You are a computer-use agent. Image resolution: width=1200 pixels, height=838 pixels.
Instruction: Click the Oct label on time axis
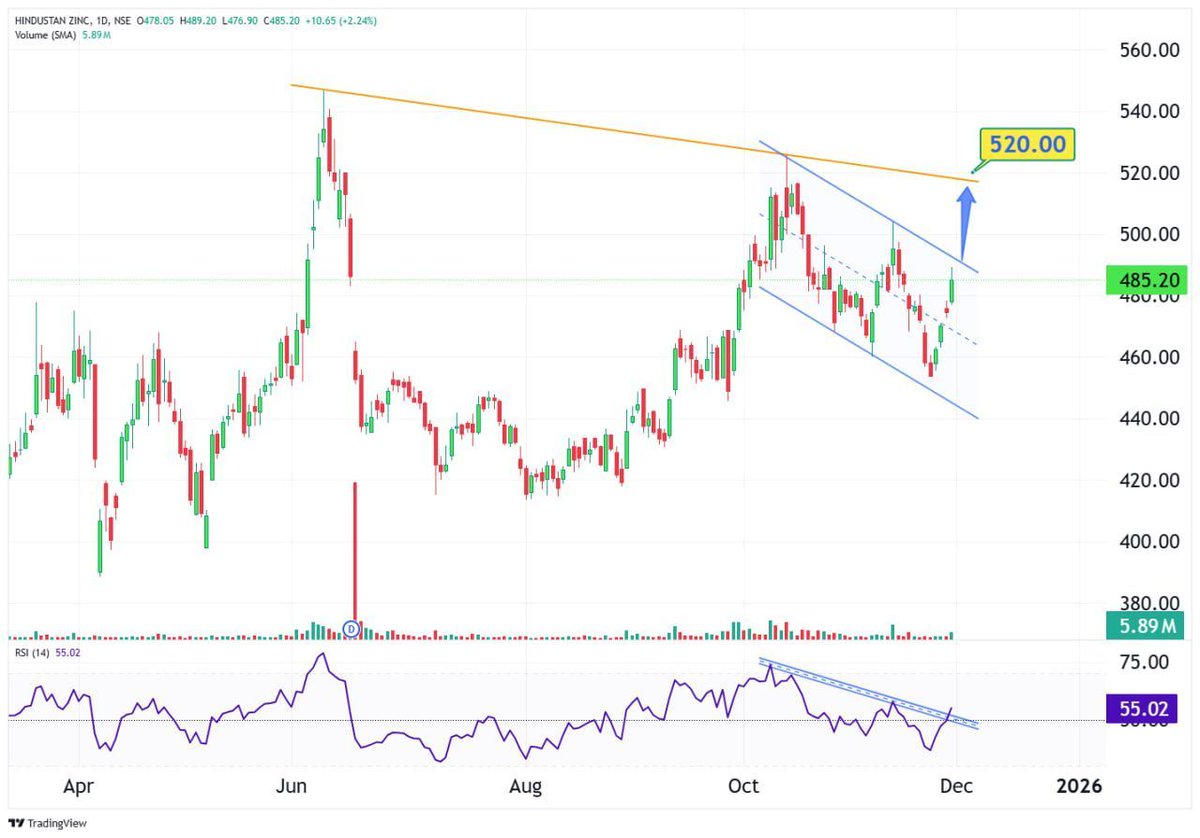tap(743, 786)
